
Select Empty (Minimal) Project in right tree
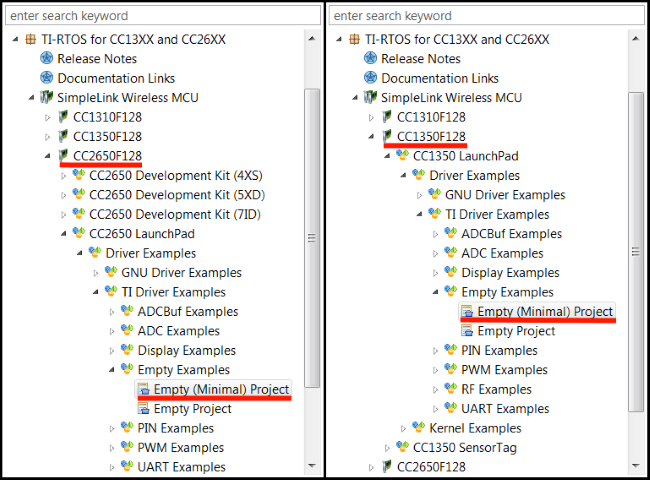click(x=545, y=312)
